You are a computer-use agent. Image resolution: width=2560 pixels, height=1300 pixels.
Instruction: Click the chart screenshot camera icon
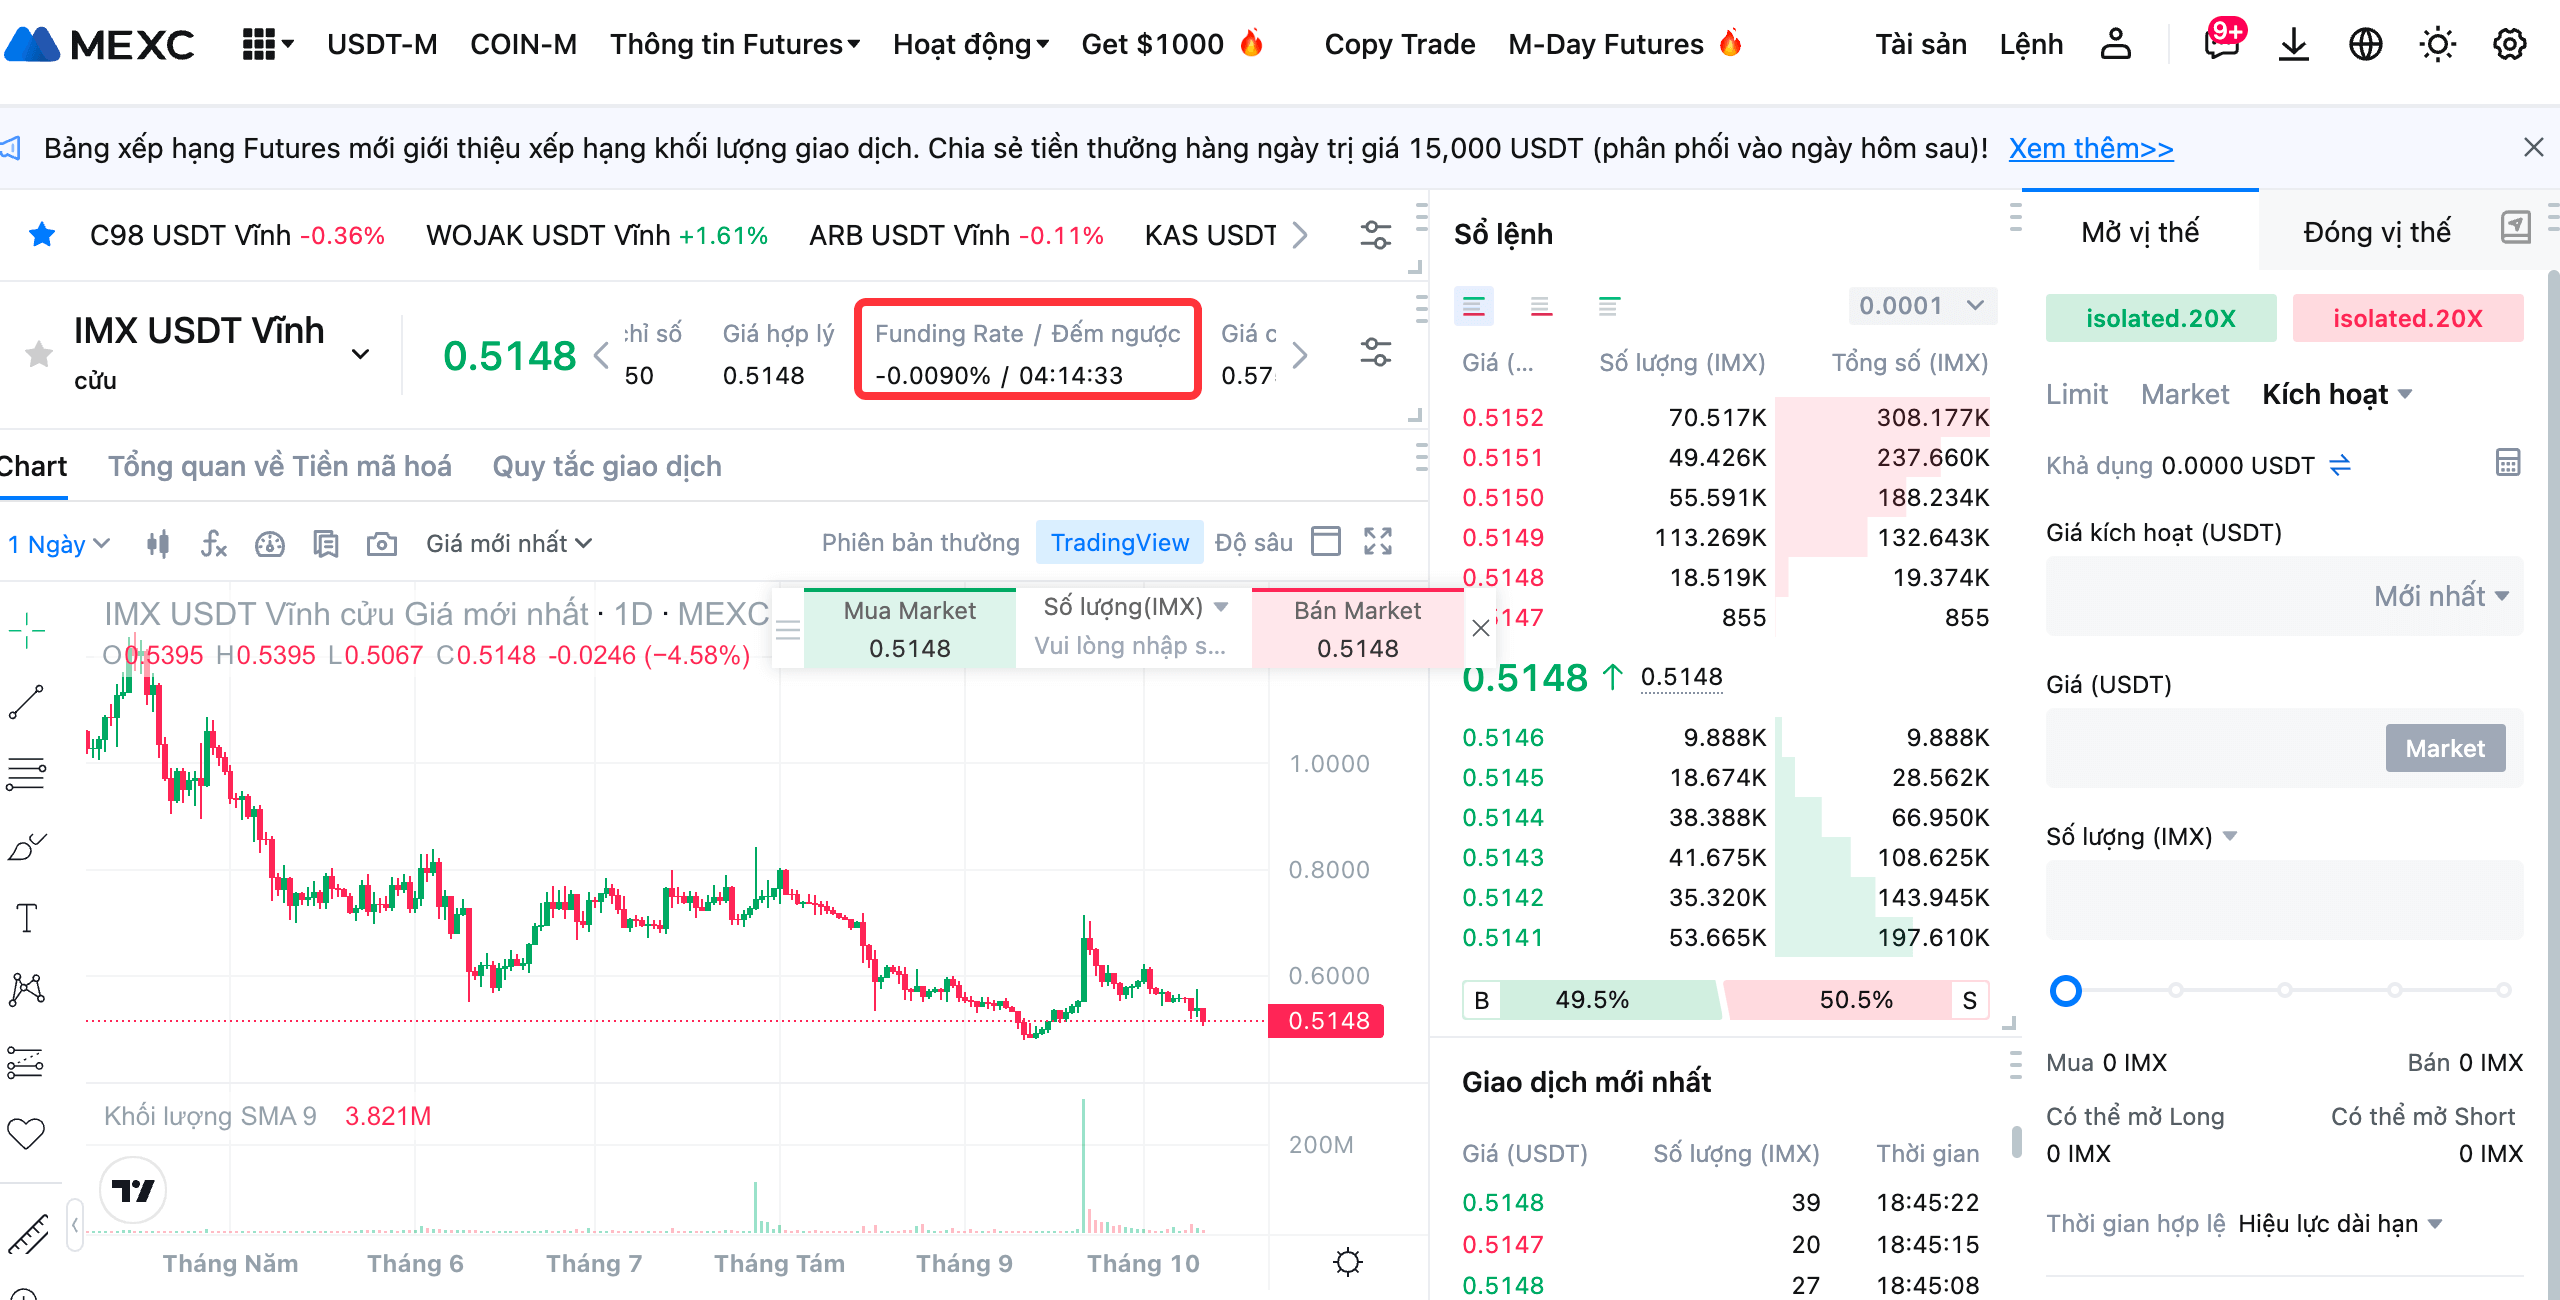(x=381, y=543)
